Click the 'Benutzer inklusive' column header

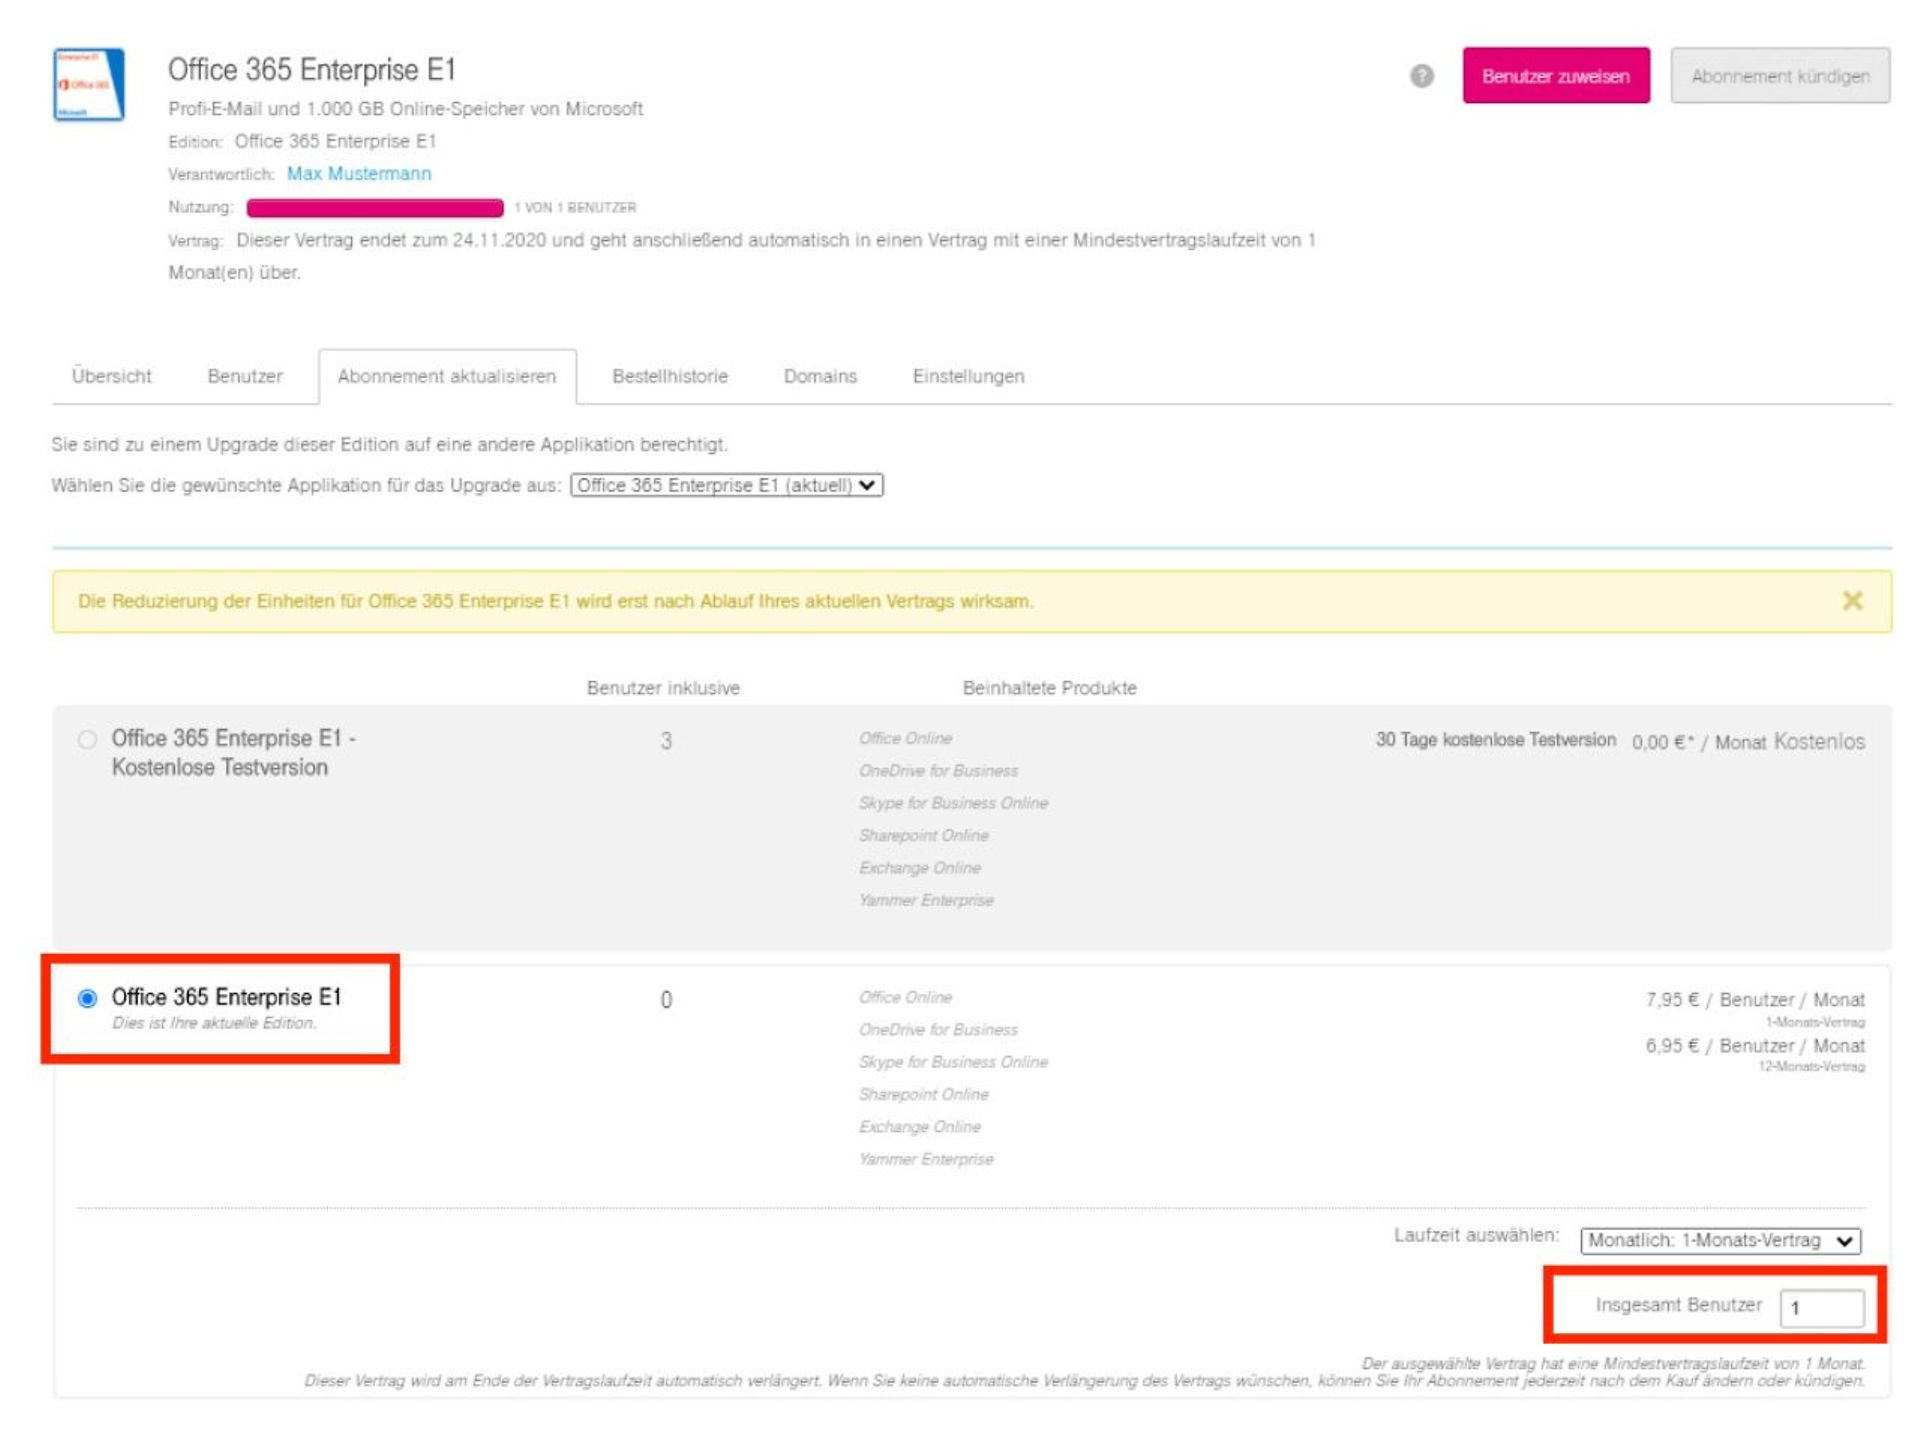pyautogui.click(x=663, y=688)
